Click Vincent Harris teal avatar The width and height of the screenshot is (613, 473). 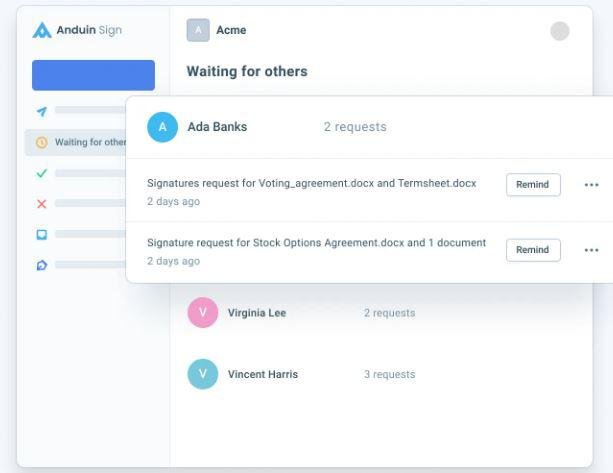[x=203, y=375]
